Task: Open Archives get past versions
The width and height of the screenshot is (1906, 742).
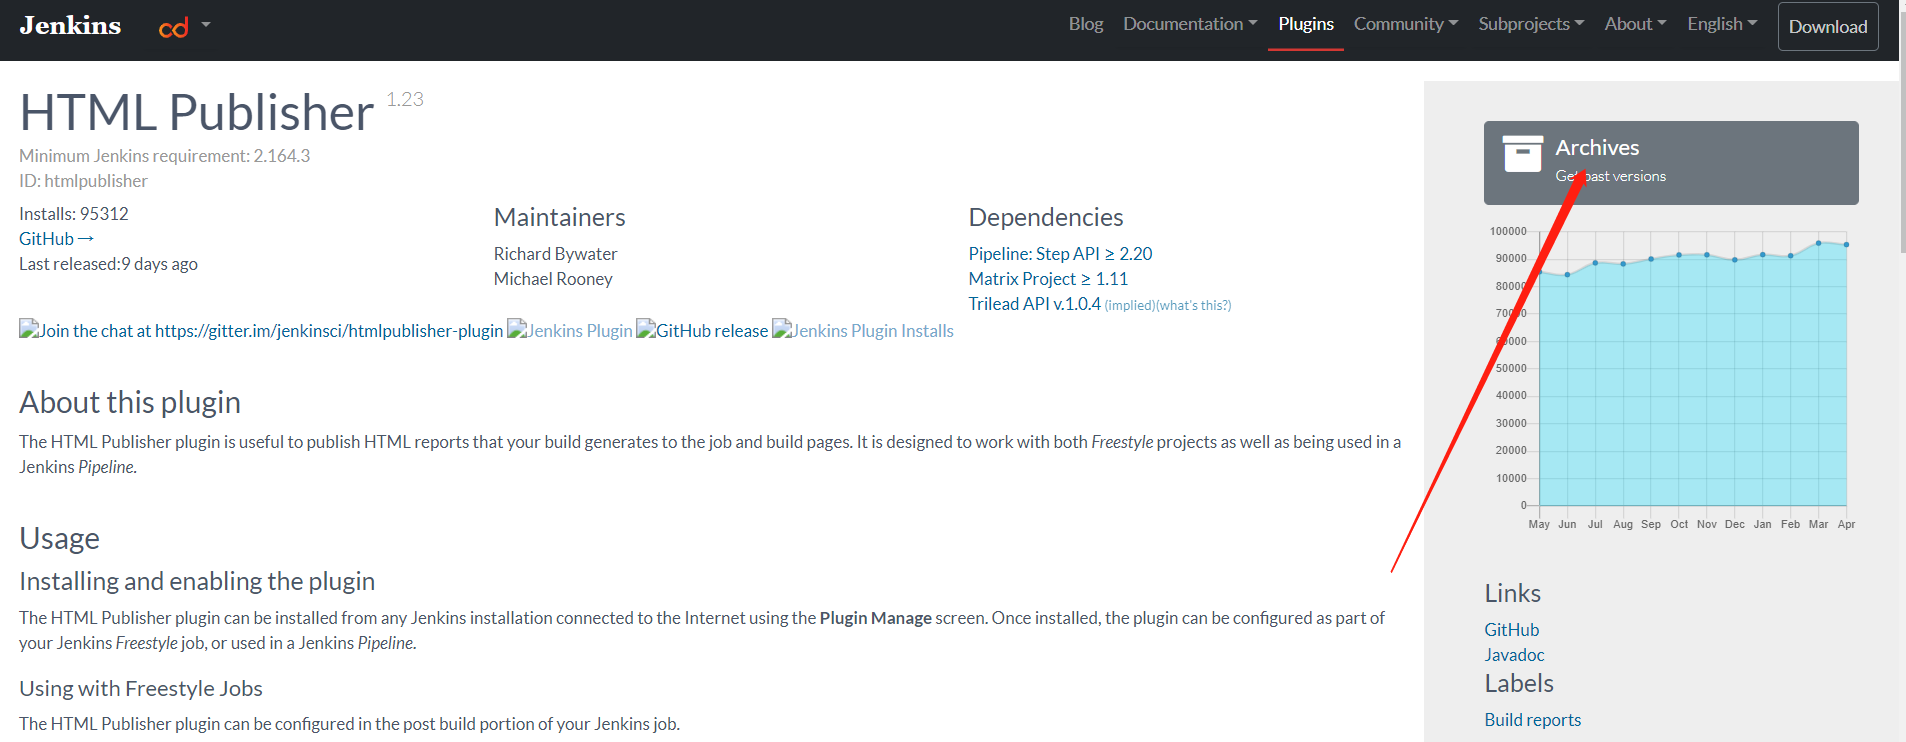Action: point(1671,163)
